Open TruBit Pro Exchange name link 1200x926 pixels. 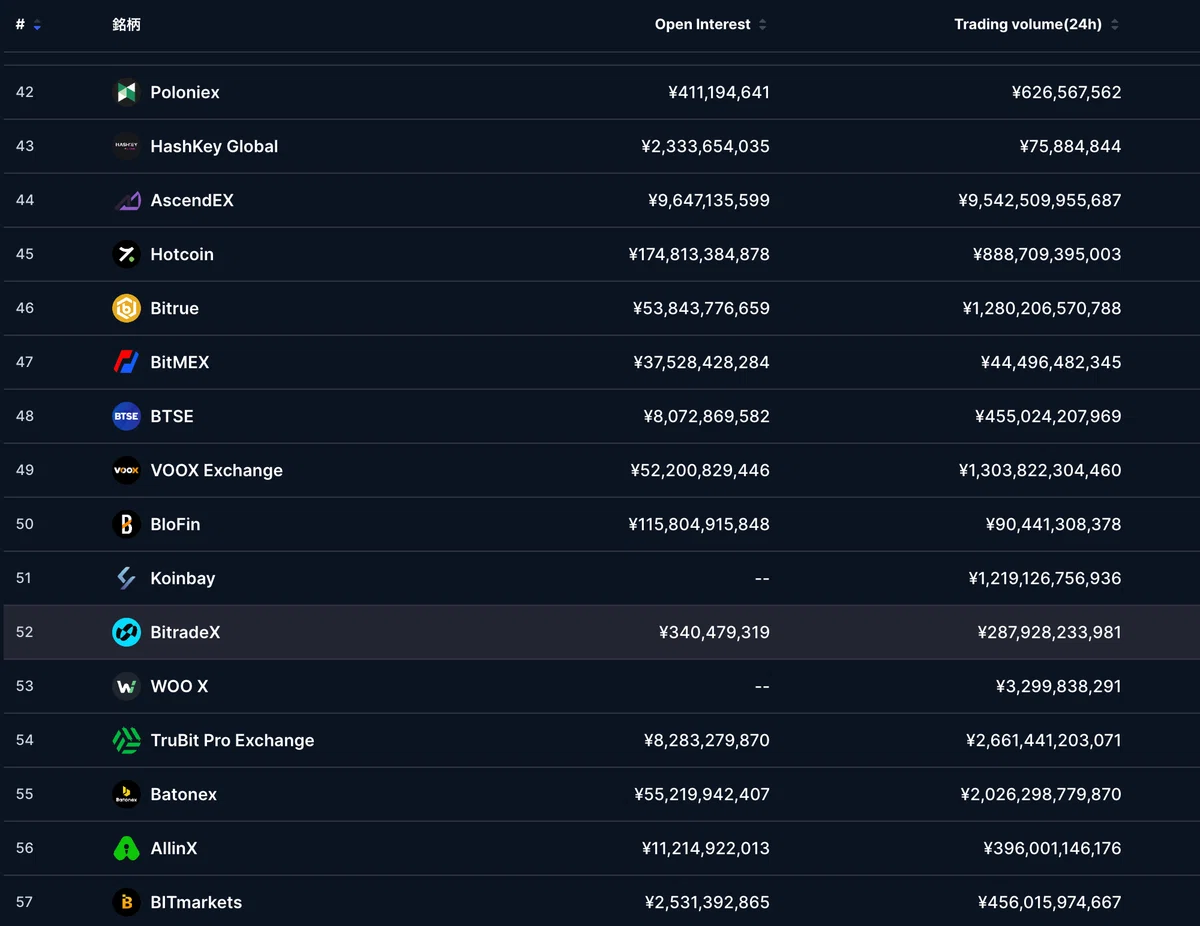pyautogui.click(x=232, y=740)
